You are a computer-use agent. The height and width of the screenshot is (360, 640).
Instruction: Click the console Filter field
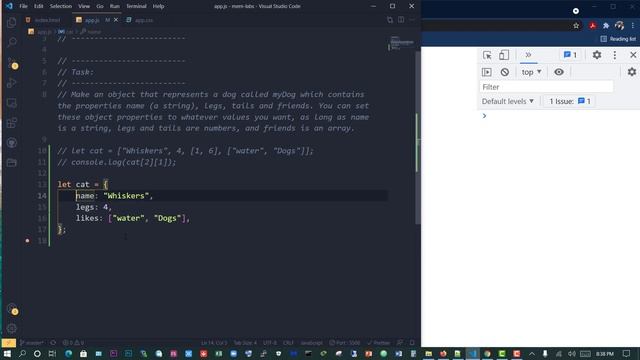546,87
